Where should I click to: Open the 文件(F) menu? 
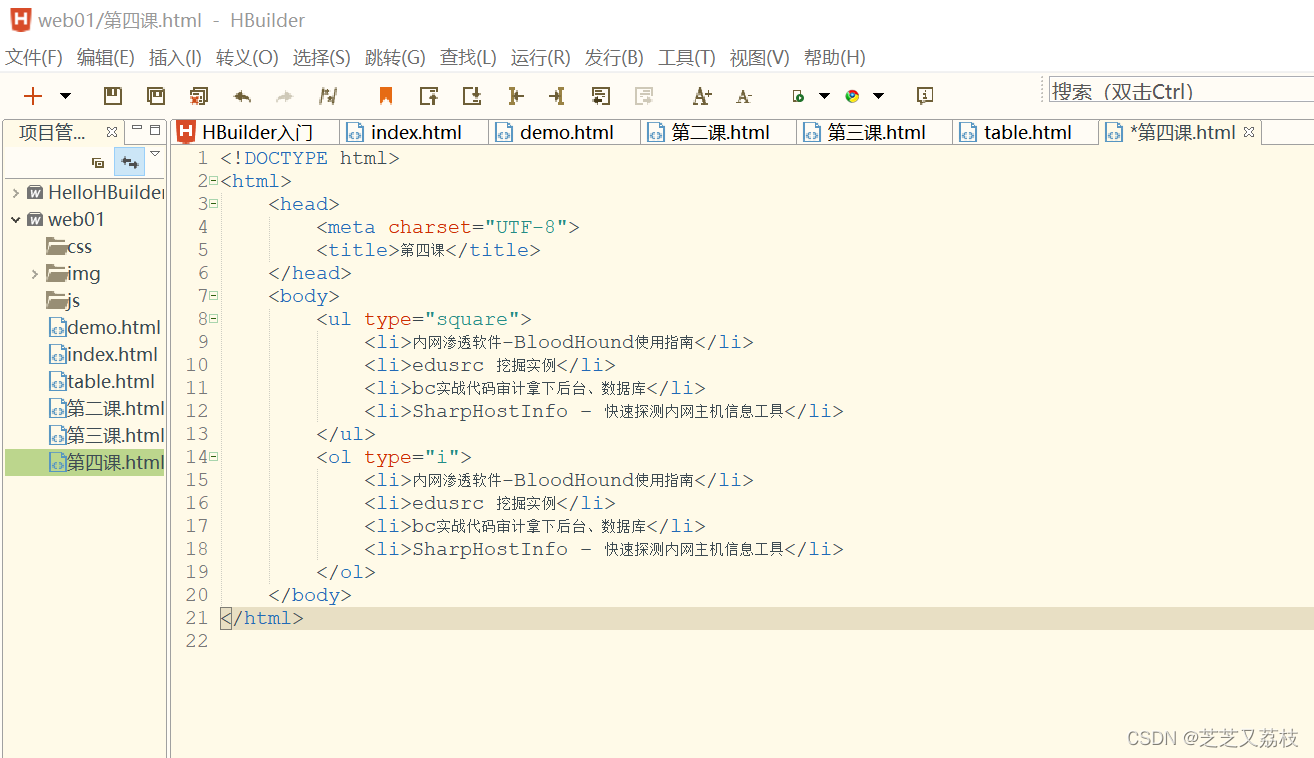coord(34,58)
